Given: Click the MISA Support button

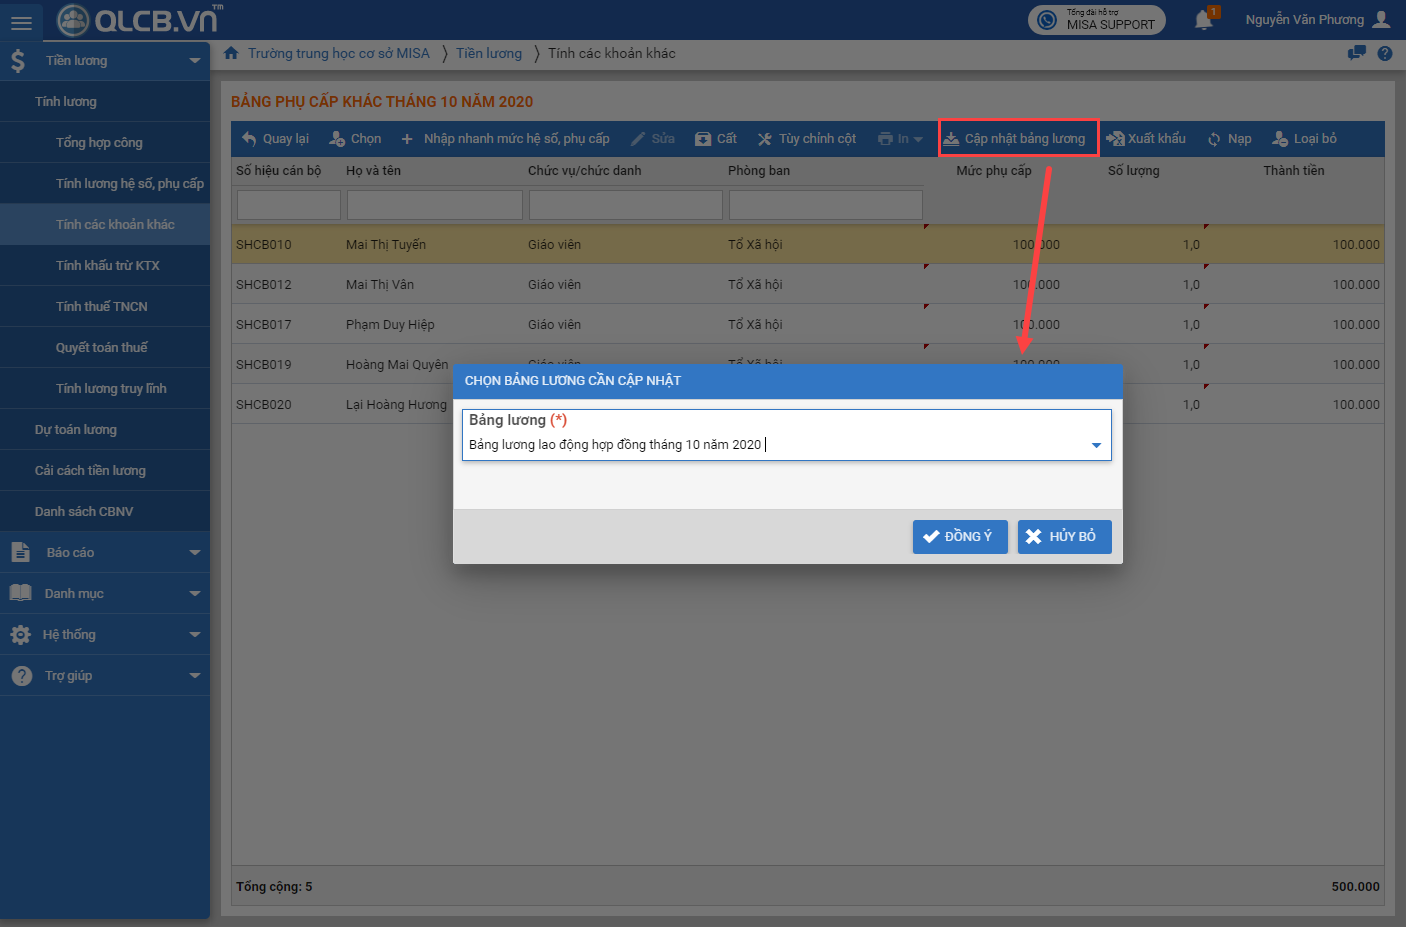Looking at the screenshot, I should coord(1096,20).
